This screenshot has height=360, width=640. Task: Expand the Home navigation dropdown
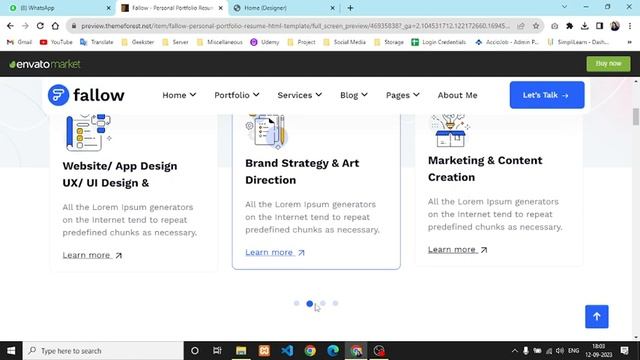point(179,95)
